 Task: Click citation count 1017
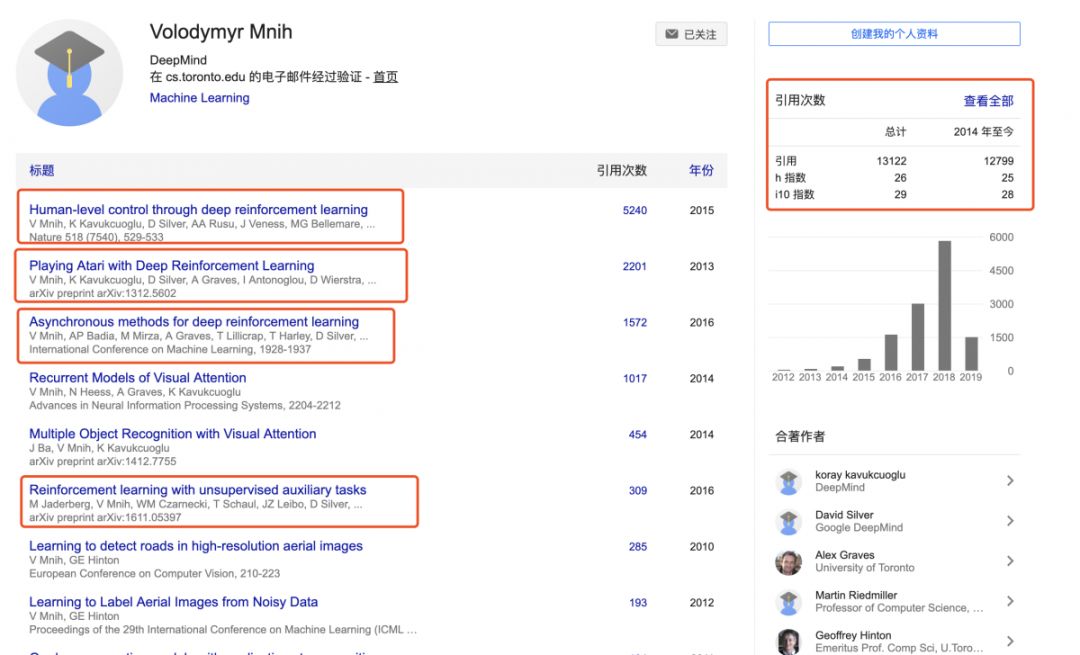point(635,378)
